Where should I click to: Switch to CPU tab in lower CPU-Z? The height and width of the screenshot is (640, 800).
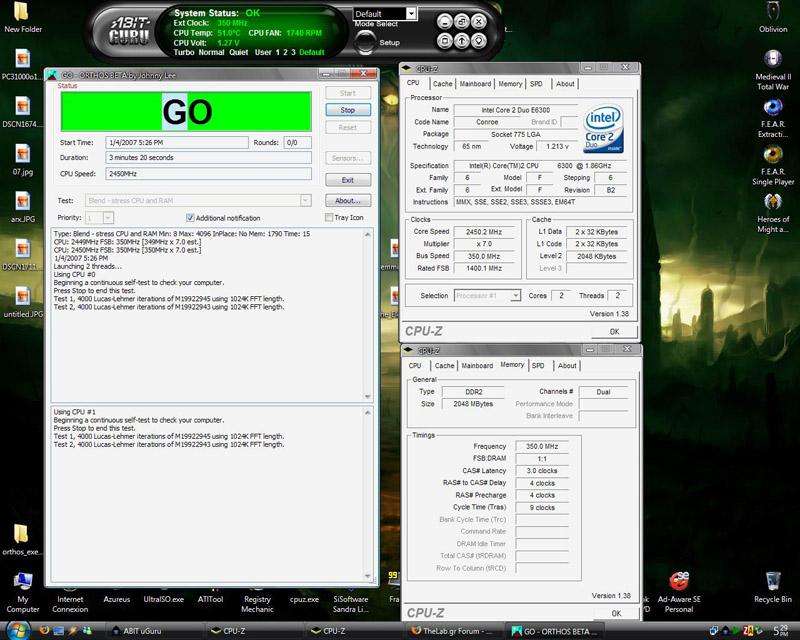[415, 365]
